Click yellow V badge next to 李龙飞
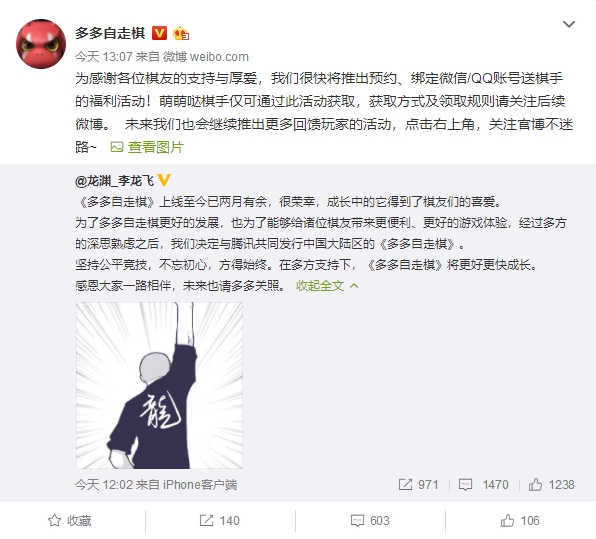 [164, 180]
